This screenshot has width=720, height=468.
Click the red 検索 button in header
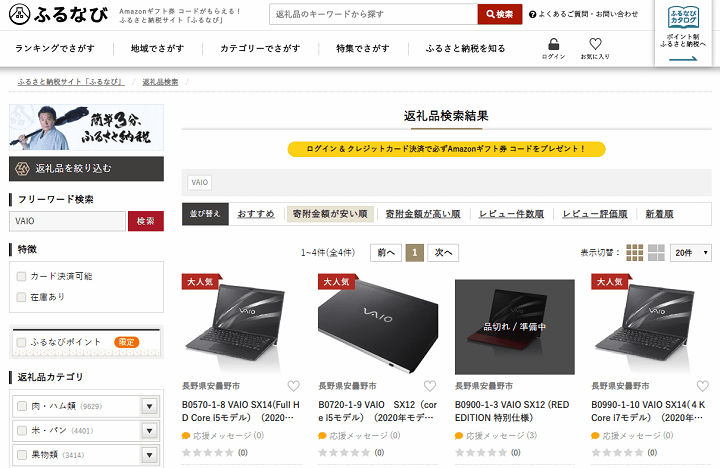[500, 14]
